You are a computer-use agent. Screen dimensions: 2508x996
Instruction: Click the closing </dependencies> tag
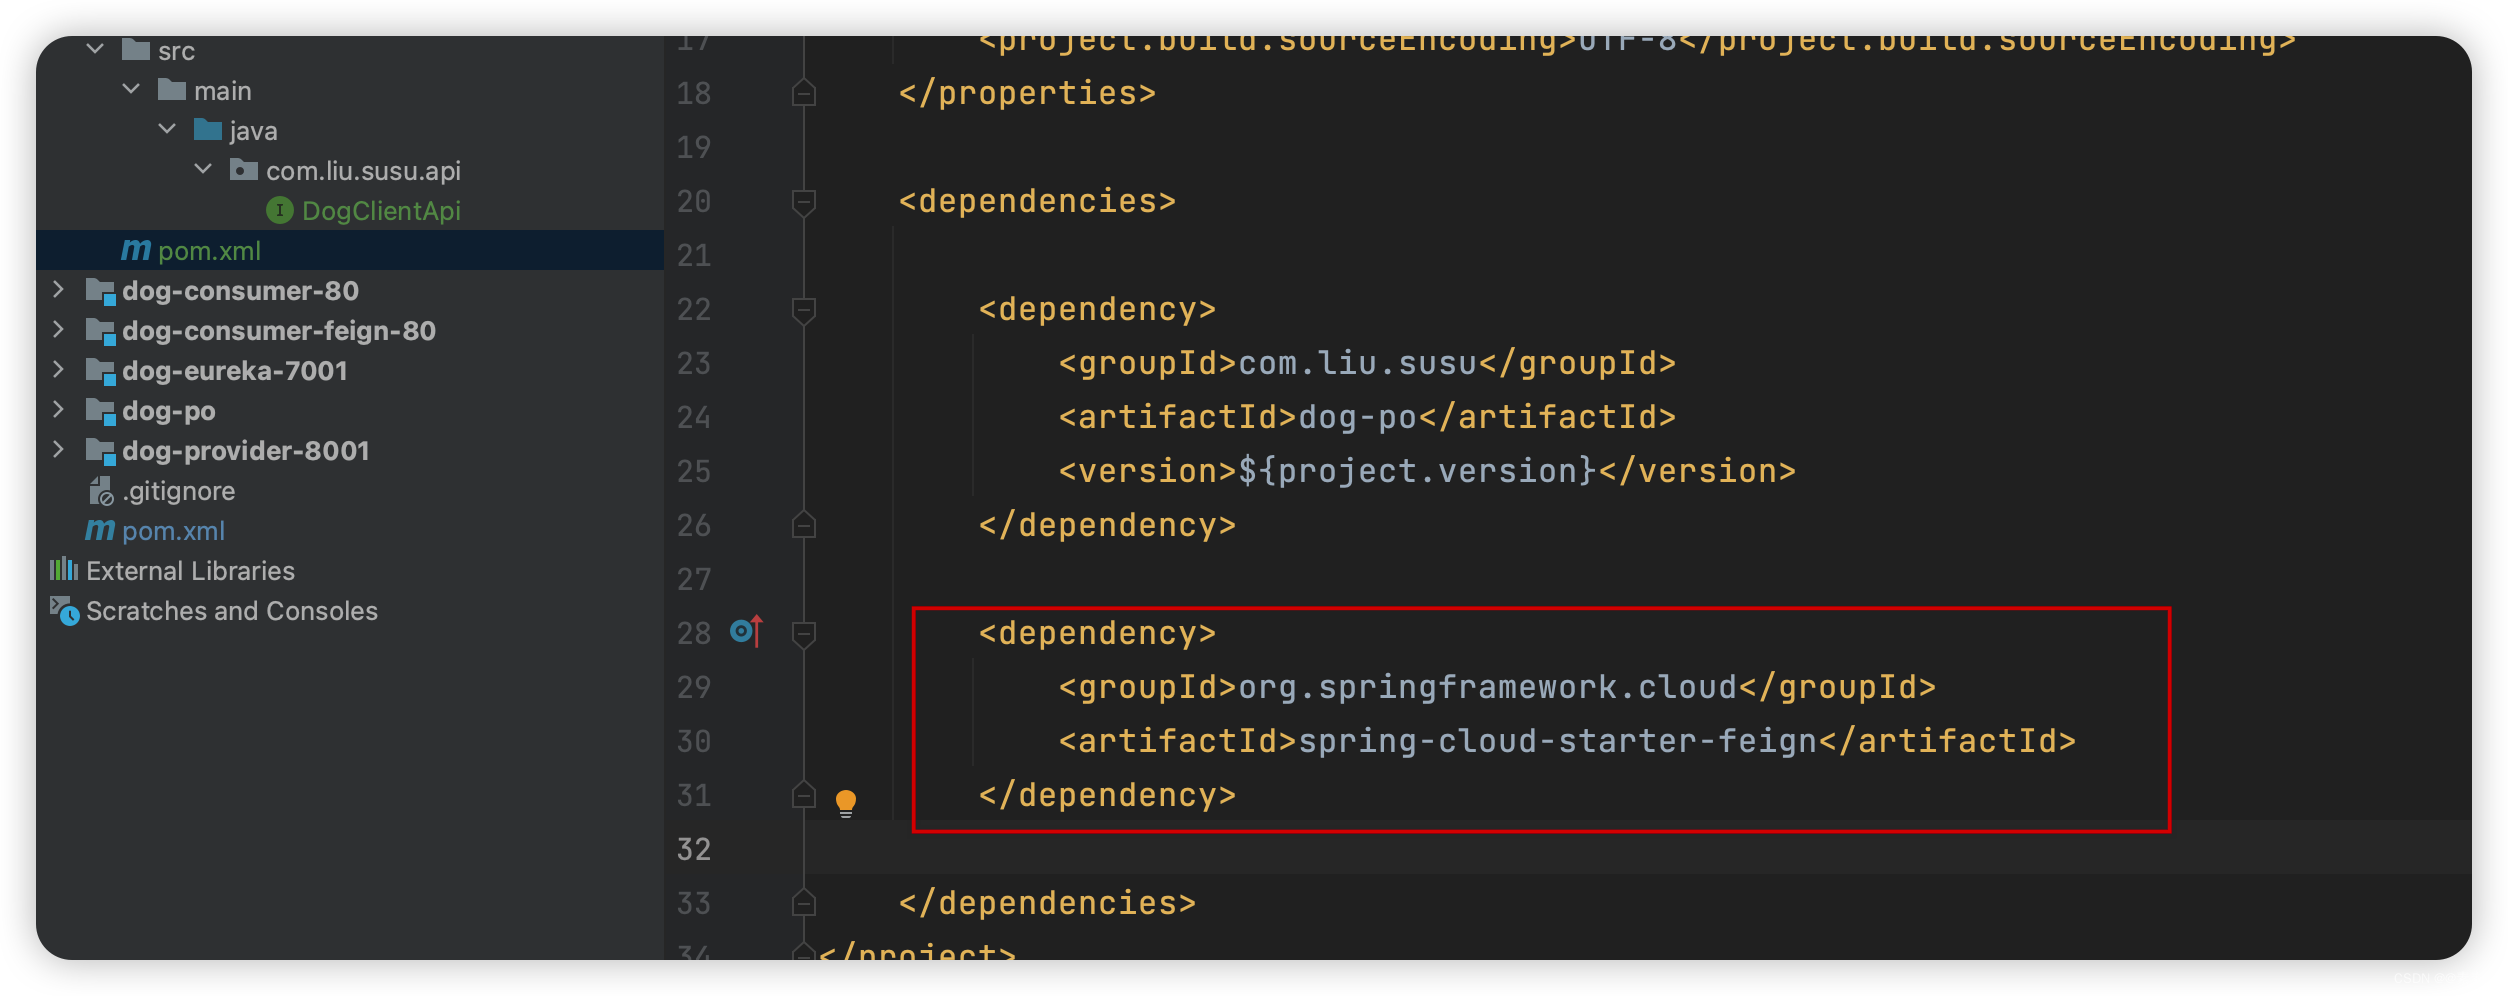[1047, 903]
